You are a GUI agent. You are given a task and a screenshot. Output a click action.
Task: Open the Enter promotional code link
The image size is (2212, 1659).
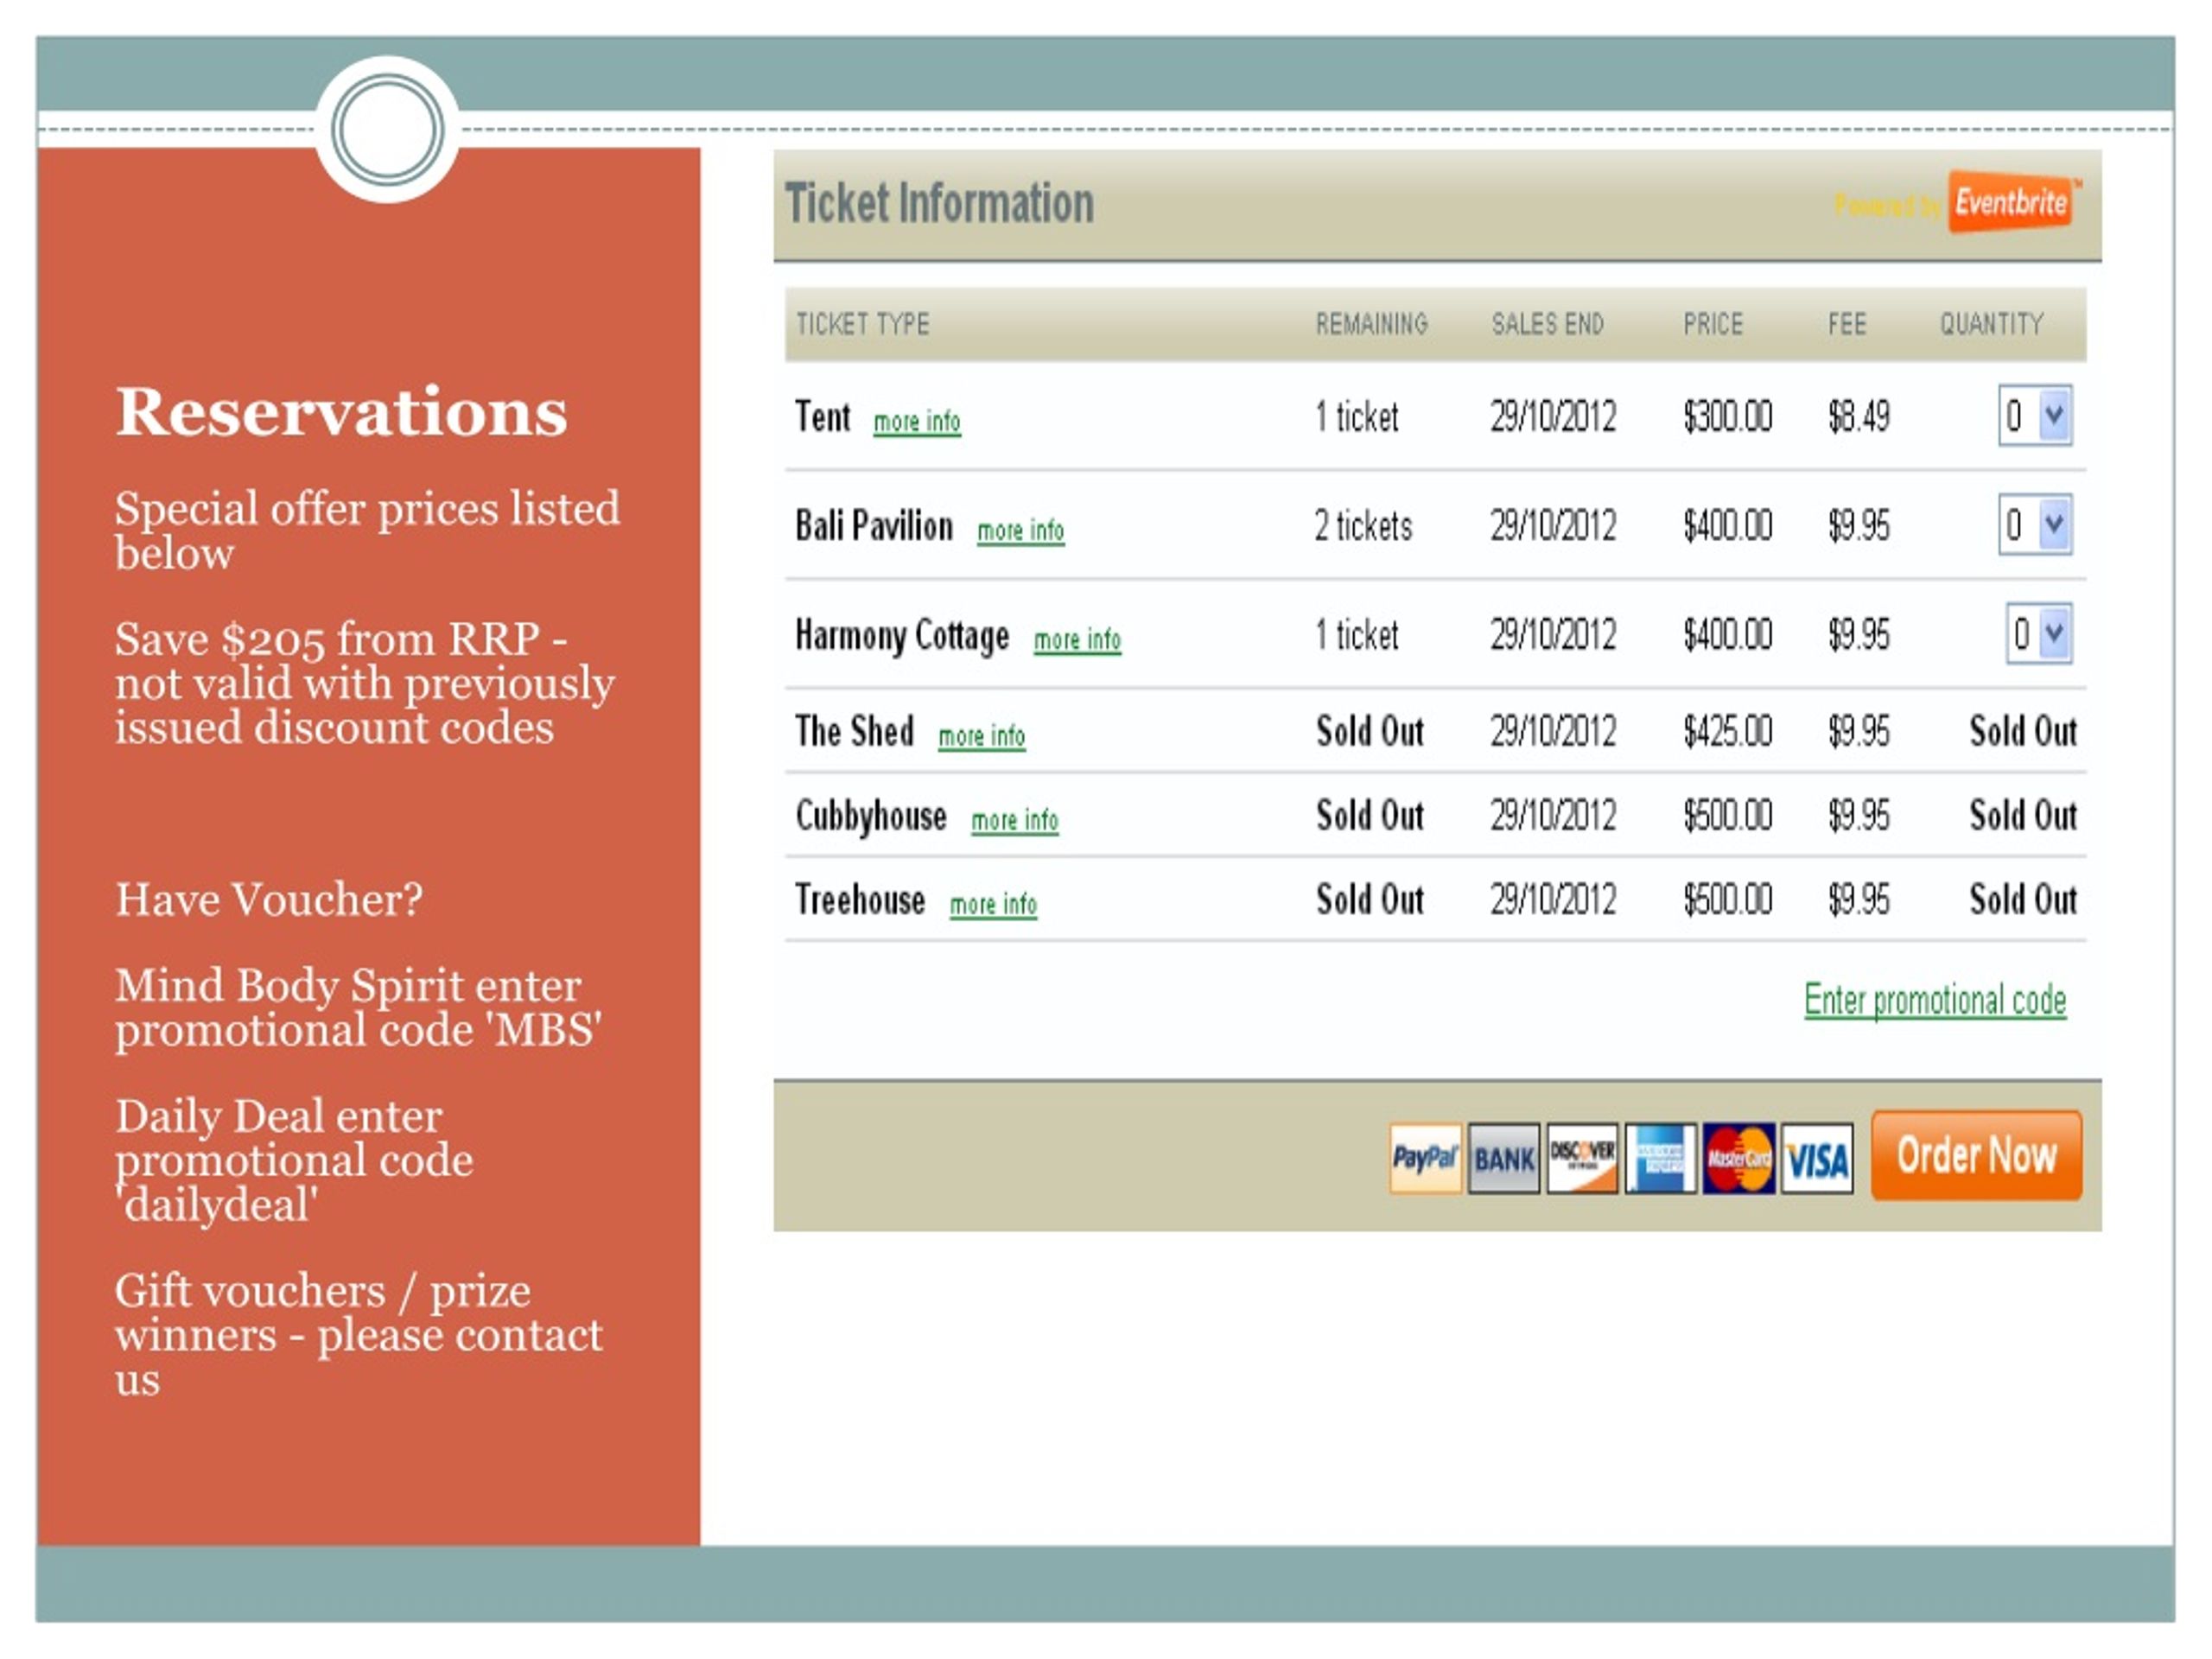click(1935, 998)
